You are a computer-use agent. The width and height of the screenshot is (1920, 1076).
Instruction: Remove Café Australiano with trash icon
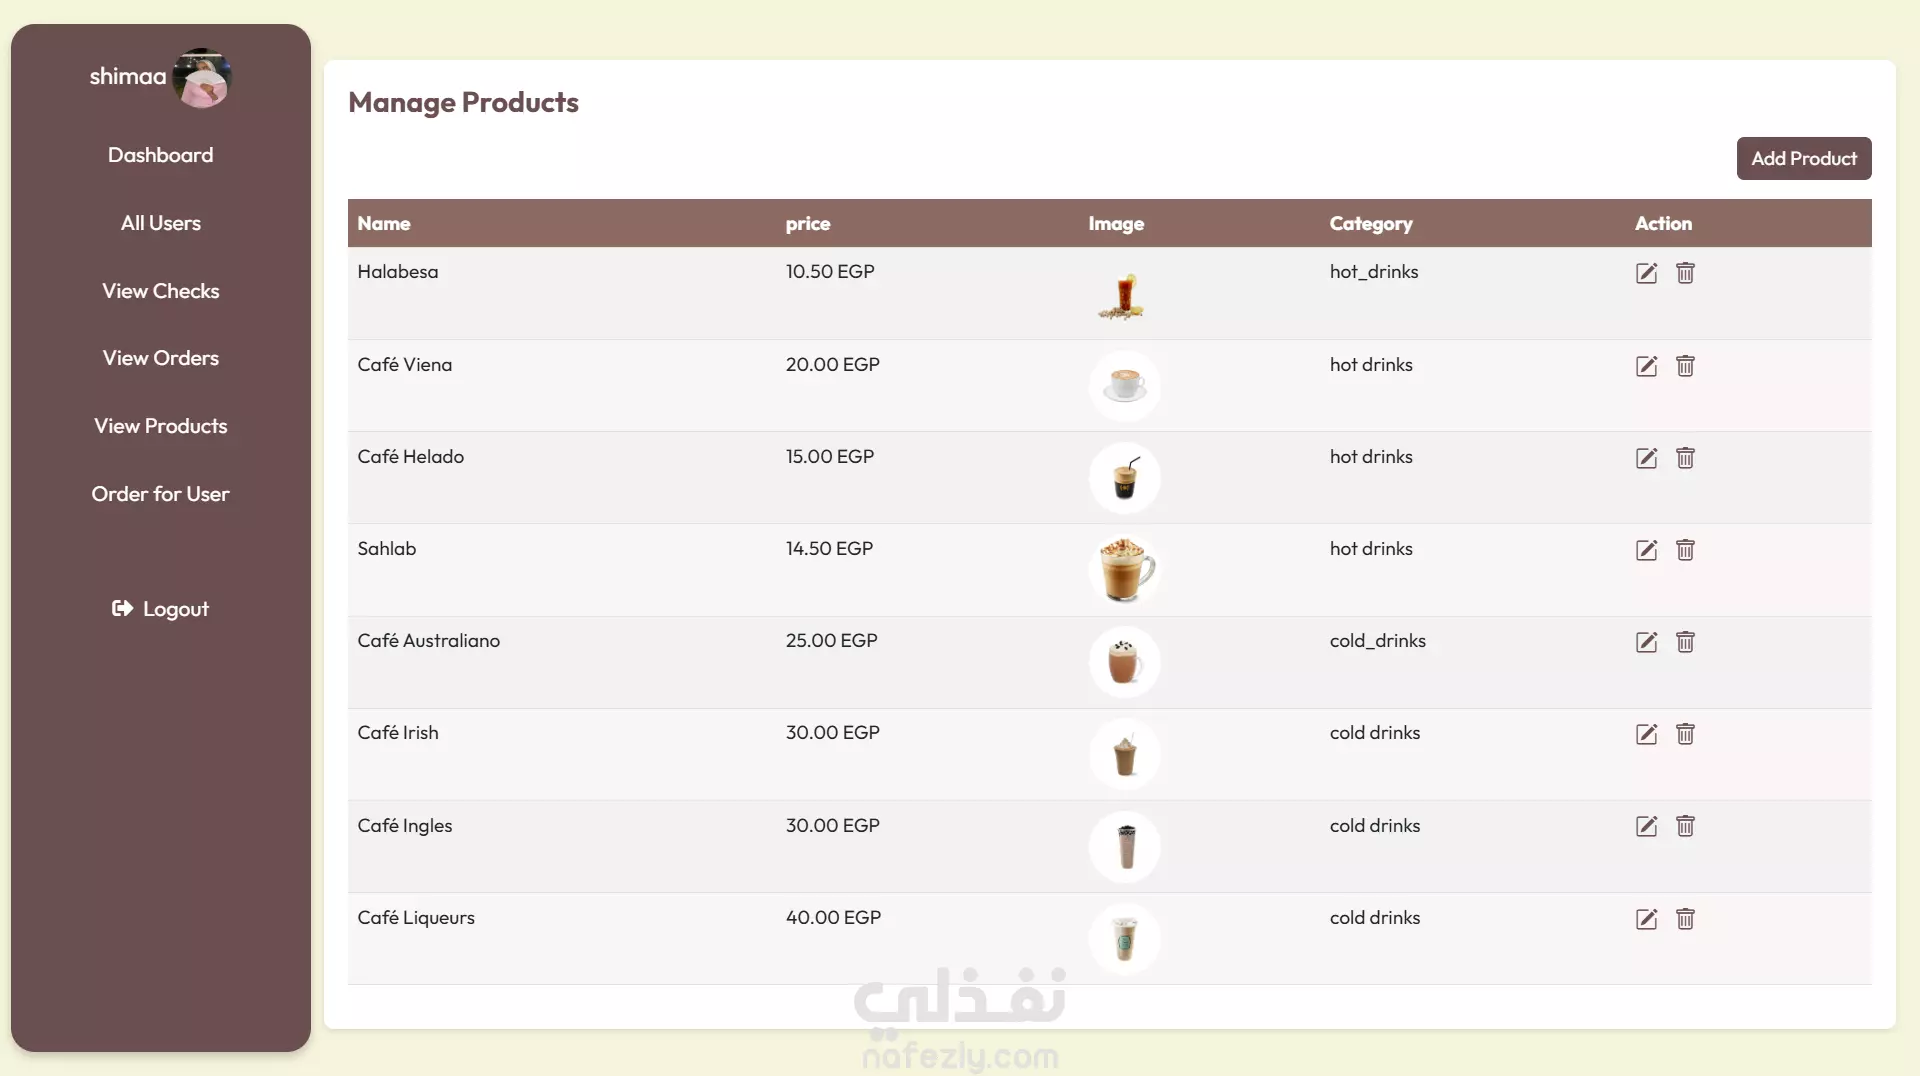[1685, 642]
